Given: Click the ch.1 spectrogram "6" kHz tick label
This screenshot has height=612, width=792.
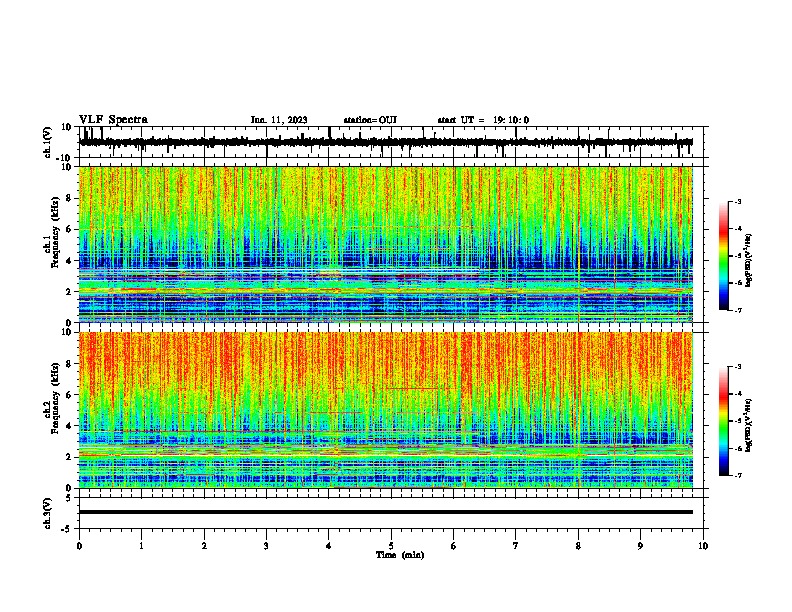Looking at the screenshot, I should tap(69, 230).
